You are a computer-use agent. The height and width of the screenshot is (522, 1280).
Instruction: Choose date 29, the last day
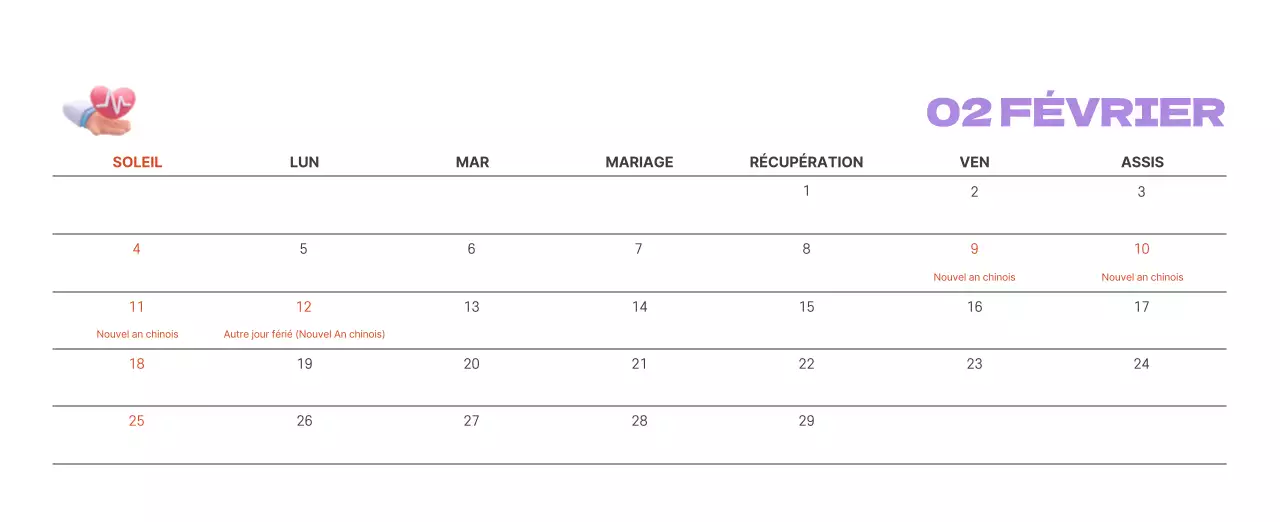[806, 421]
